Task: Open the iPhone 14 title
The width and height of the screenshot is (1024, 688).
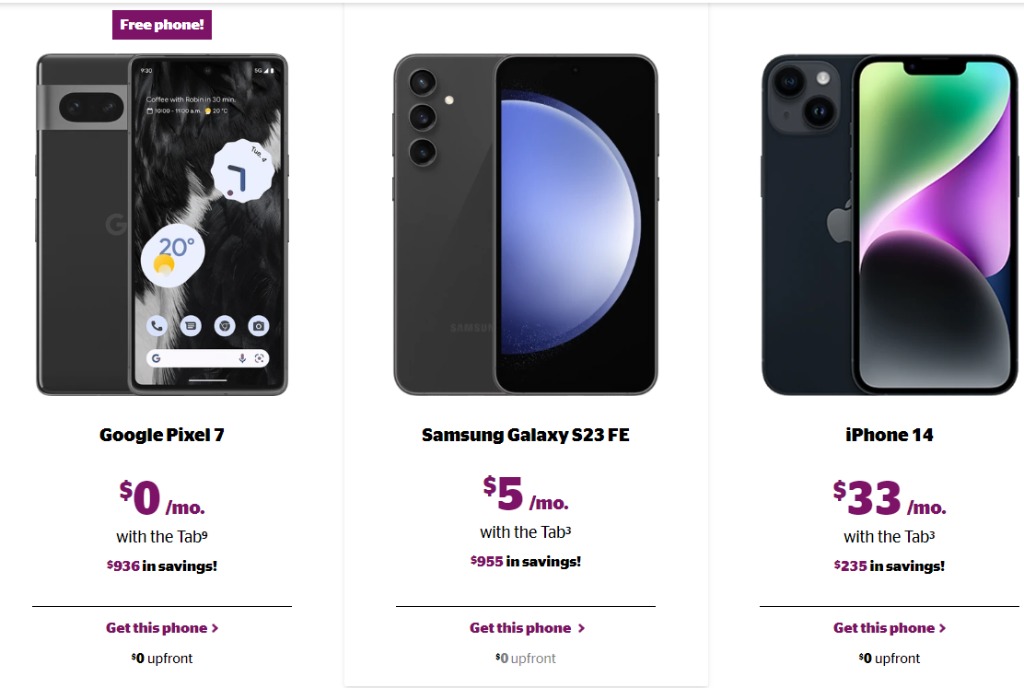Action: point(889,435)
